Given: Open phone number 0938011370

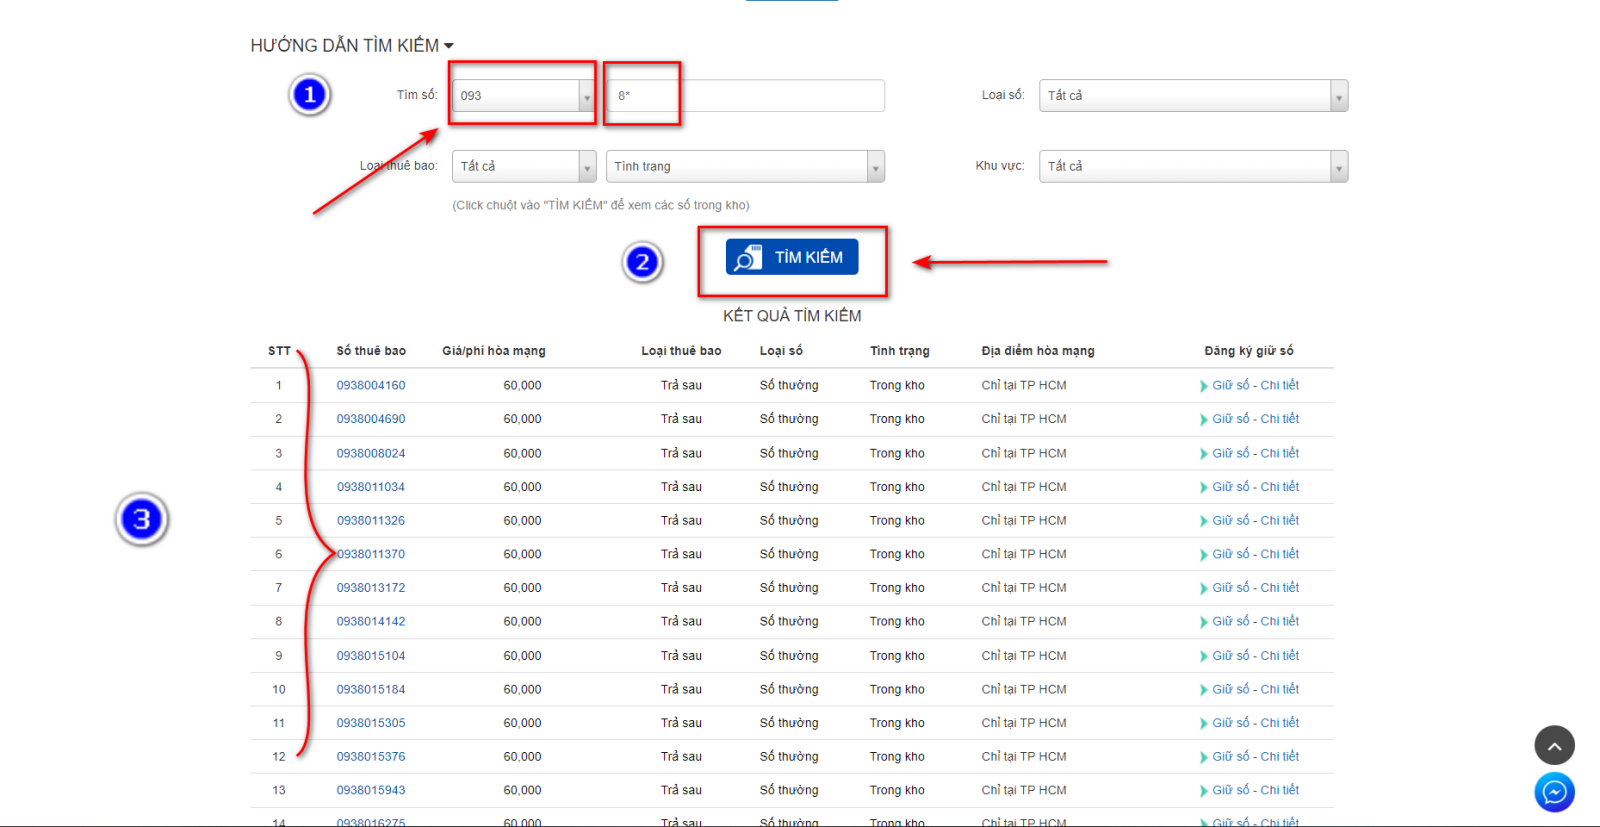Looking at the screenshot, I should click(x=372, y=554).
